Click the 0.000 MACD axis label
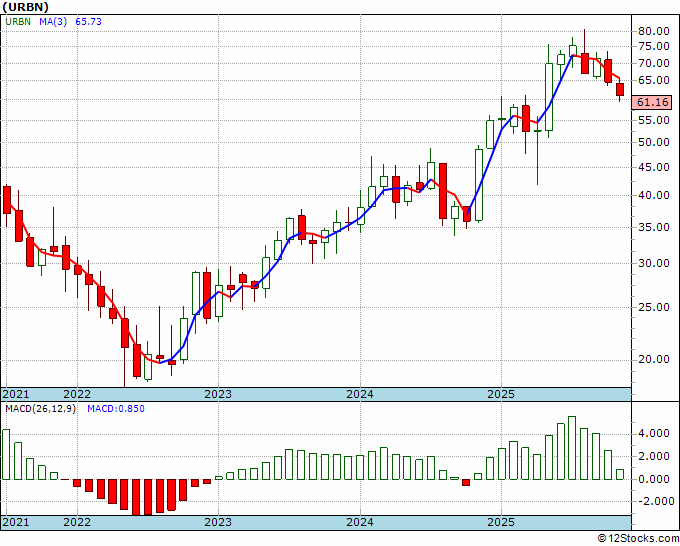This screenshot has width=680, height=546. [654, 479]
